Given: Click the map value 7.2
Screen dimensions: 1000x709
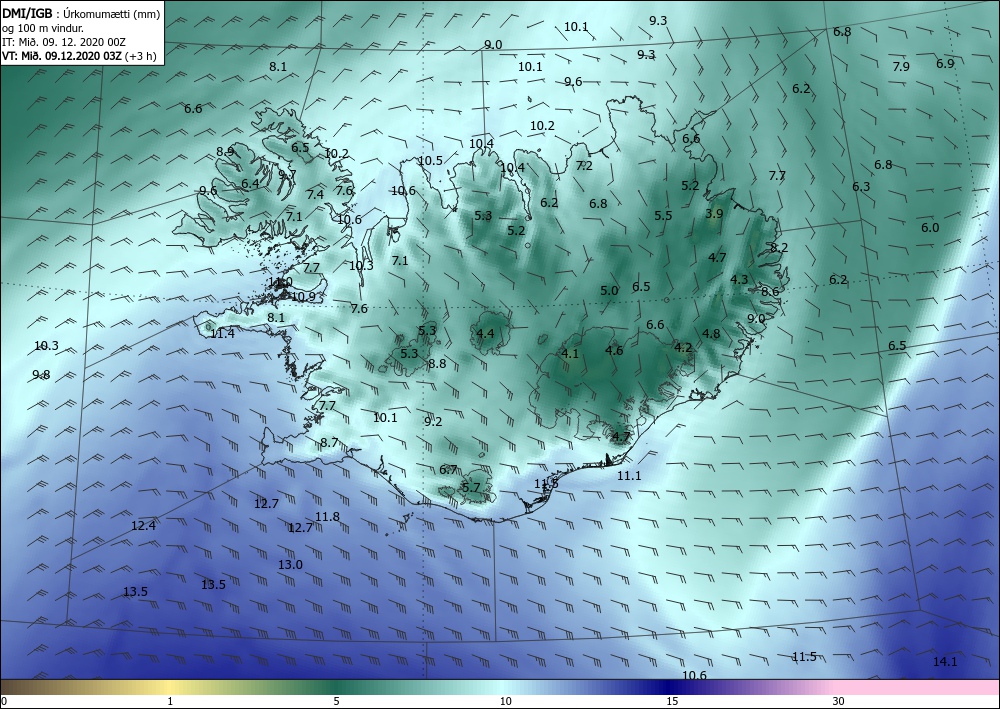Looking at the screenshot, I should (x=584, y=166).
